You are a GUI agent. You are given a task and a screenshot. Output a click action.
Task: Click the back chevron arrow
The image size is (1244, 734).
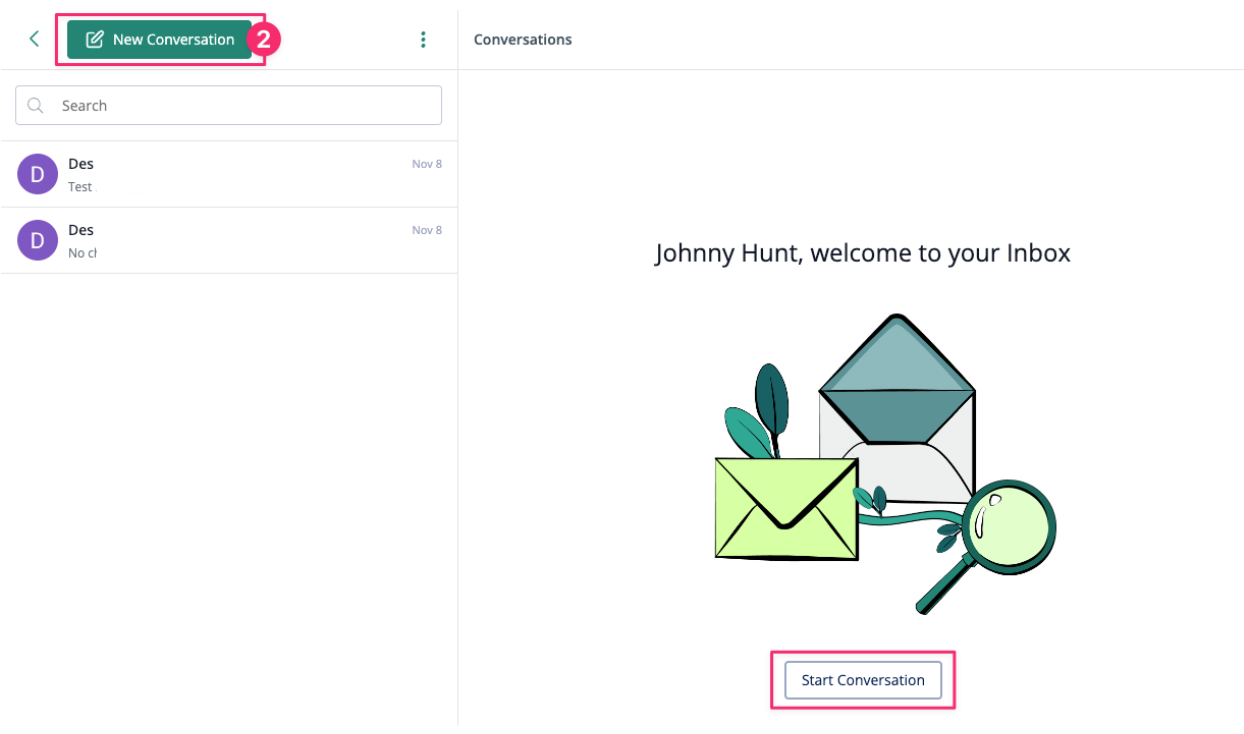coord(34,39)
